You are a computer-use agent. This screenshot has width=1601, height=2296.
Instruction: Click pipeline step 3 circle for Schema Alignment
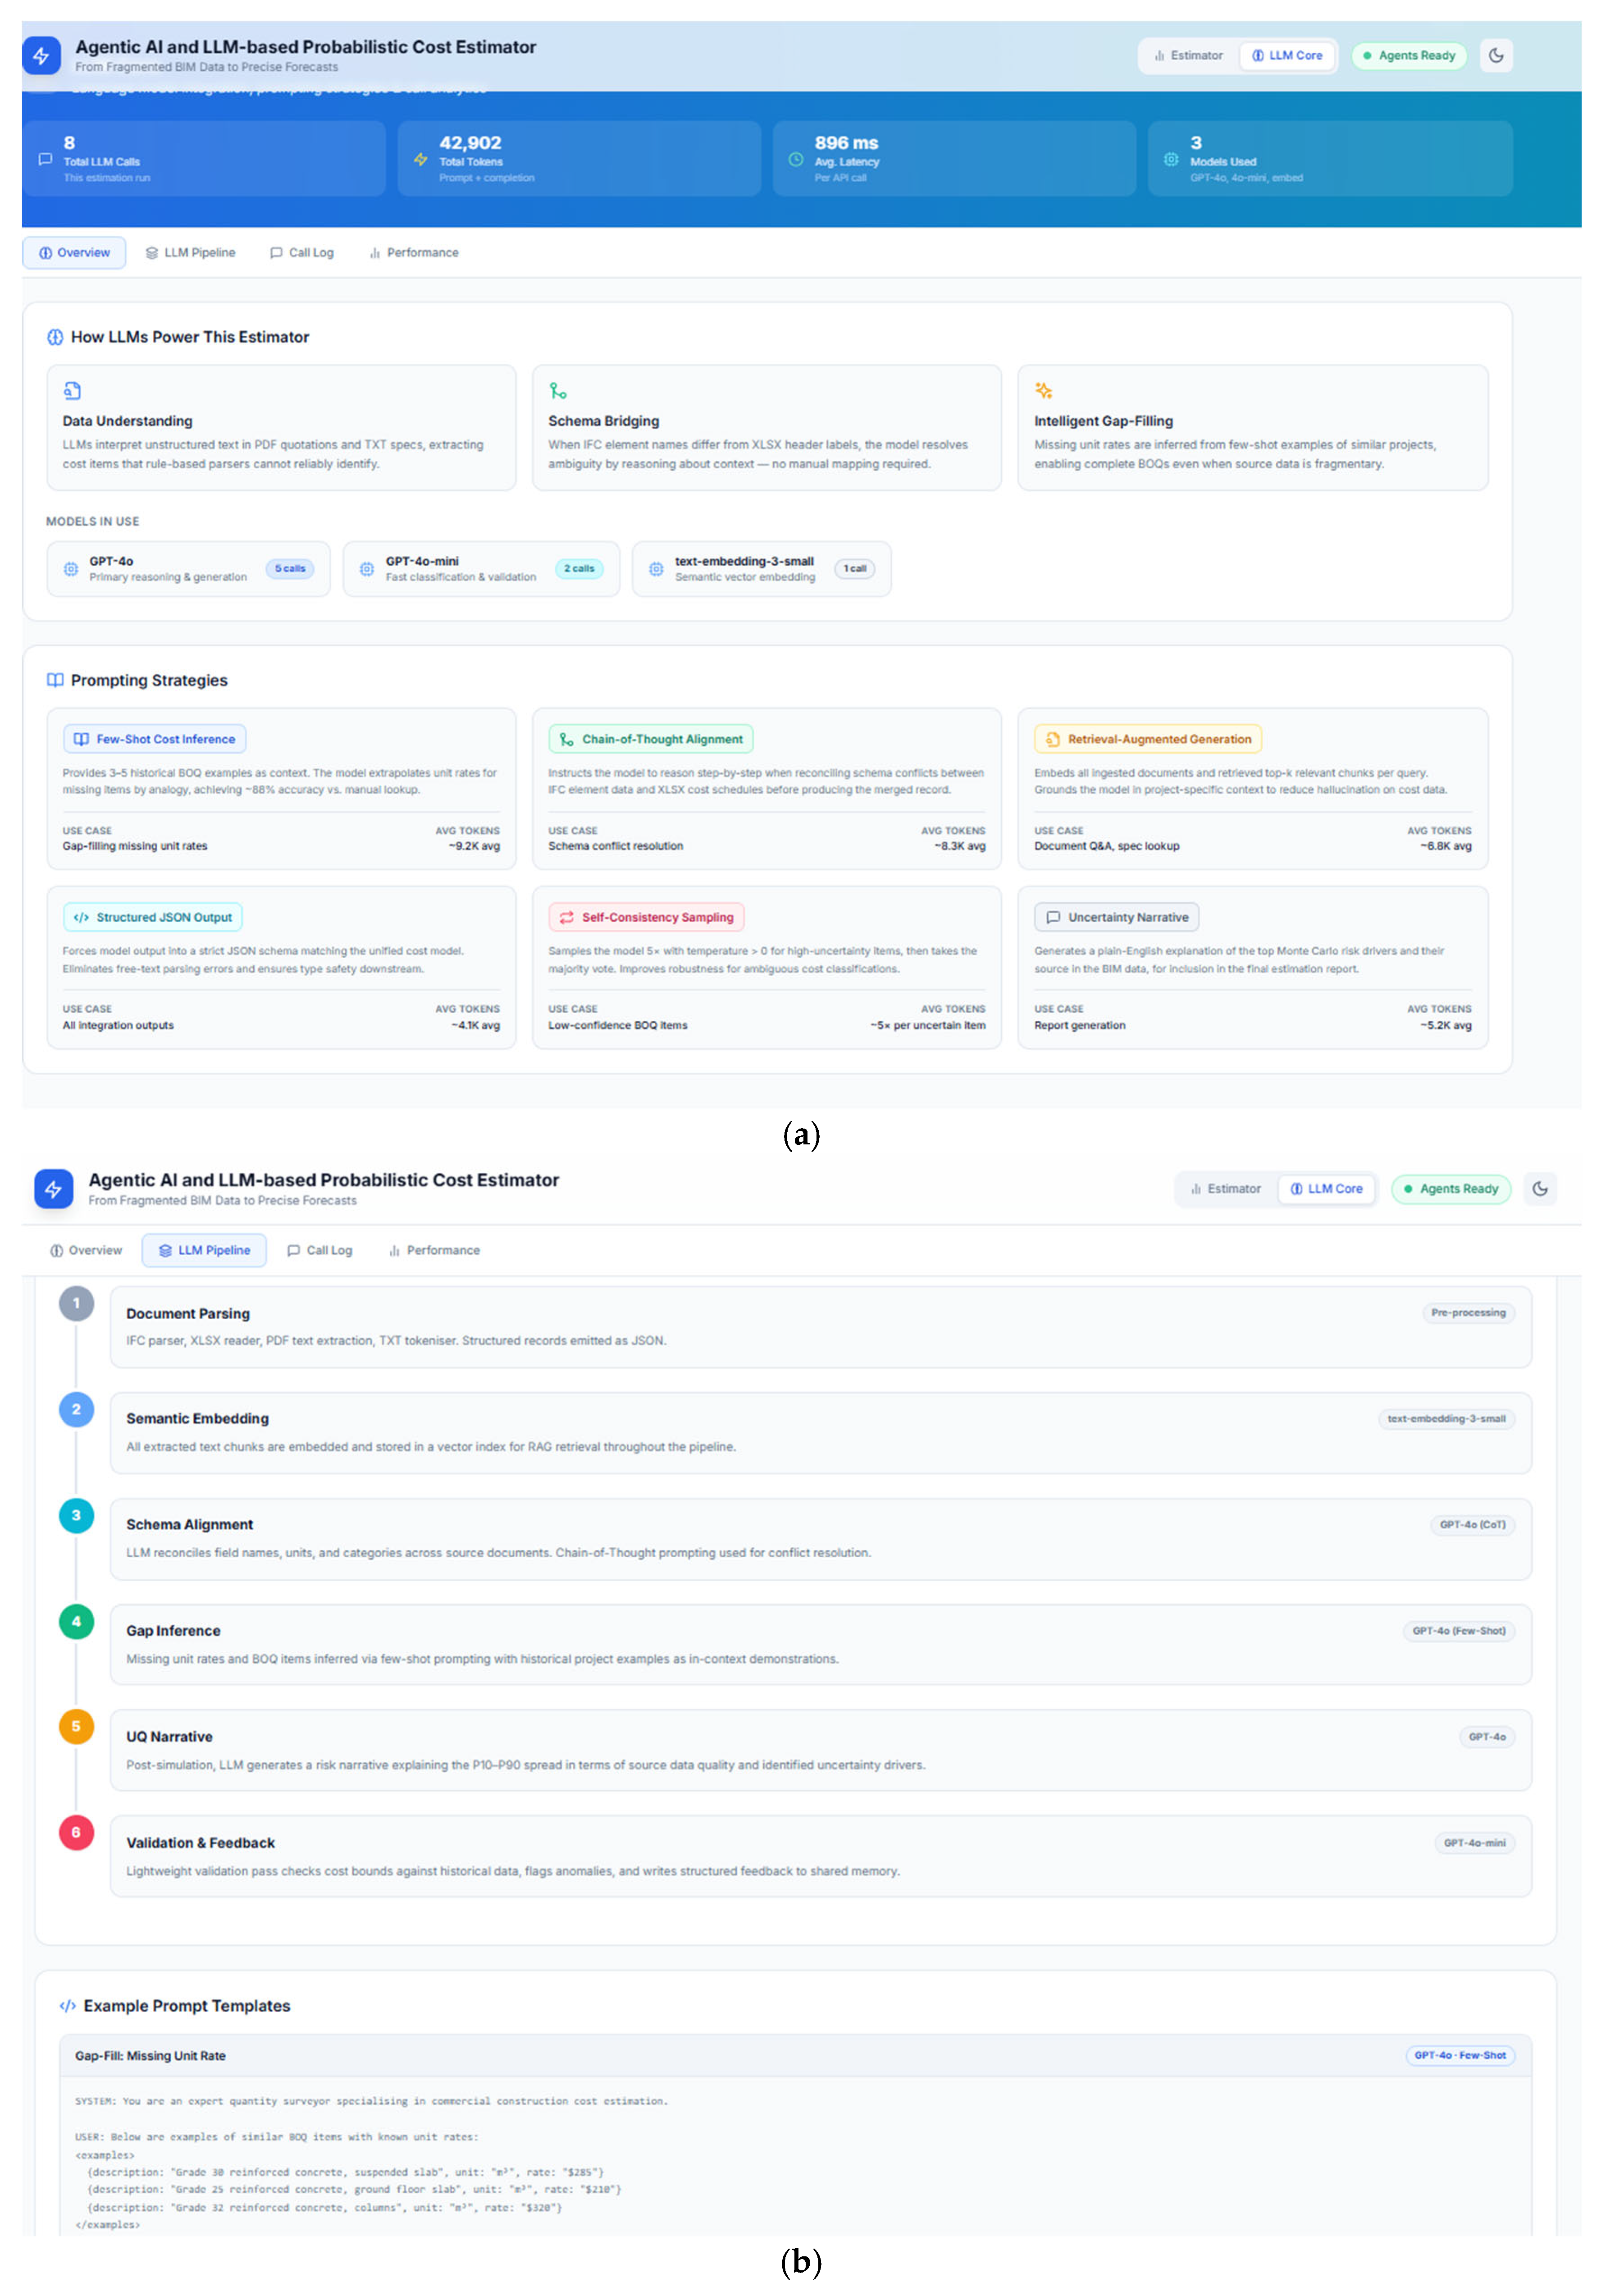[76, 1516]
